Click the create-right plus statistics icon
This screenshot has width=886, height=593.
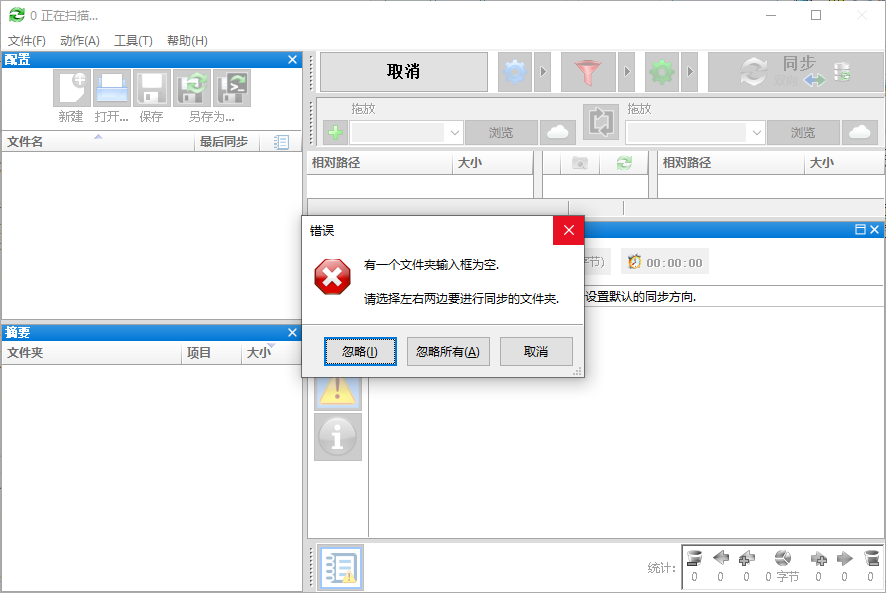(x=819, y=559)
